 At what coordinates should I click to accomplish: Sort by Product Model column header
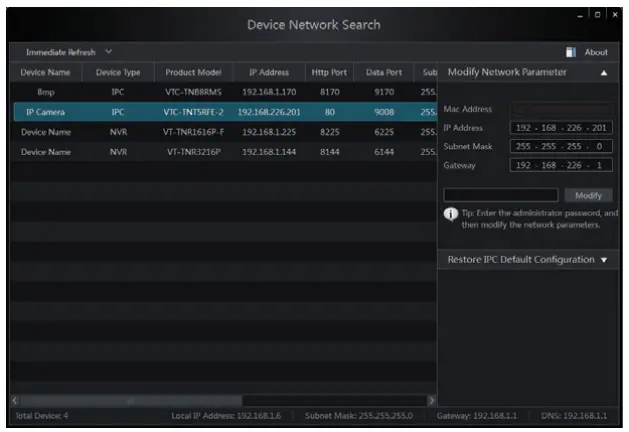[193, 73]
